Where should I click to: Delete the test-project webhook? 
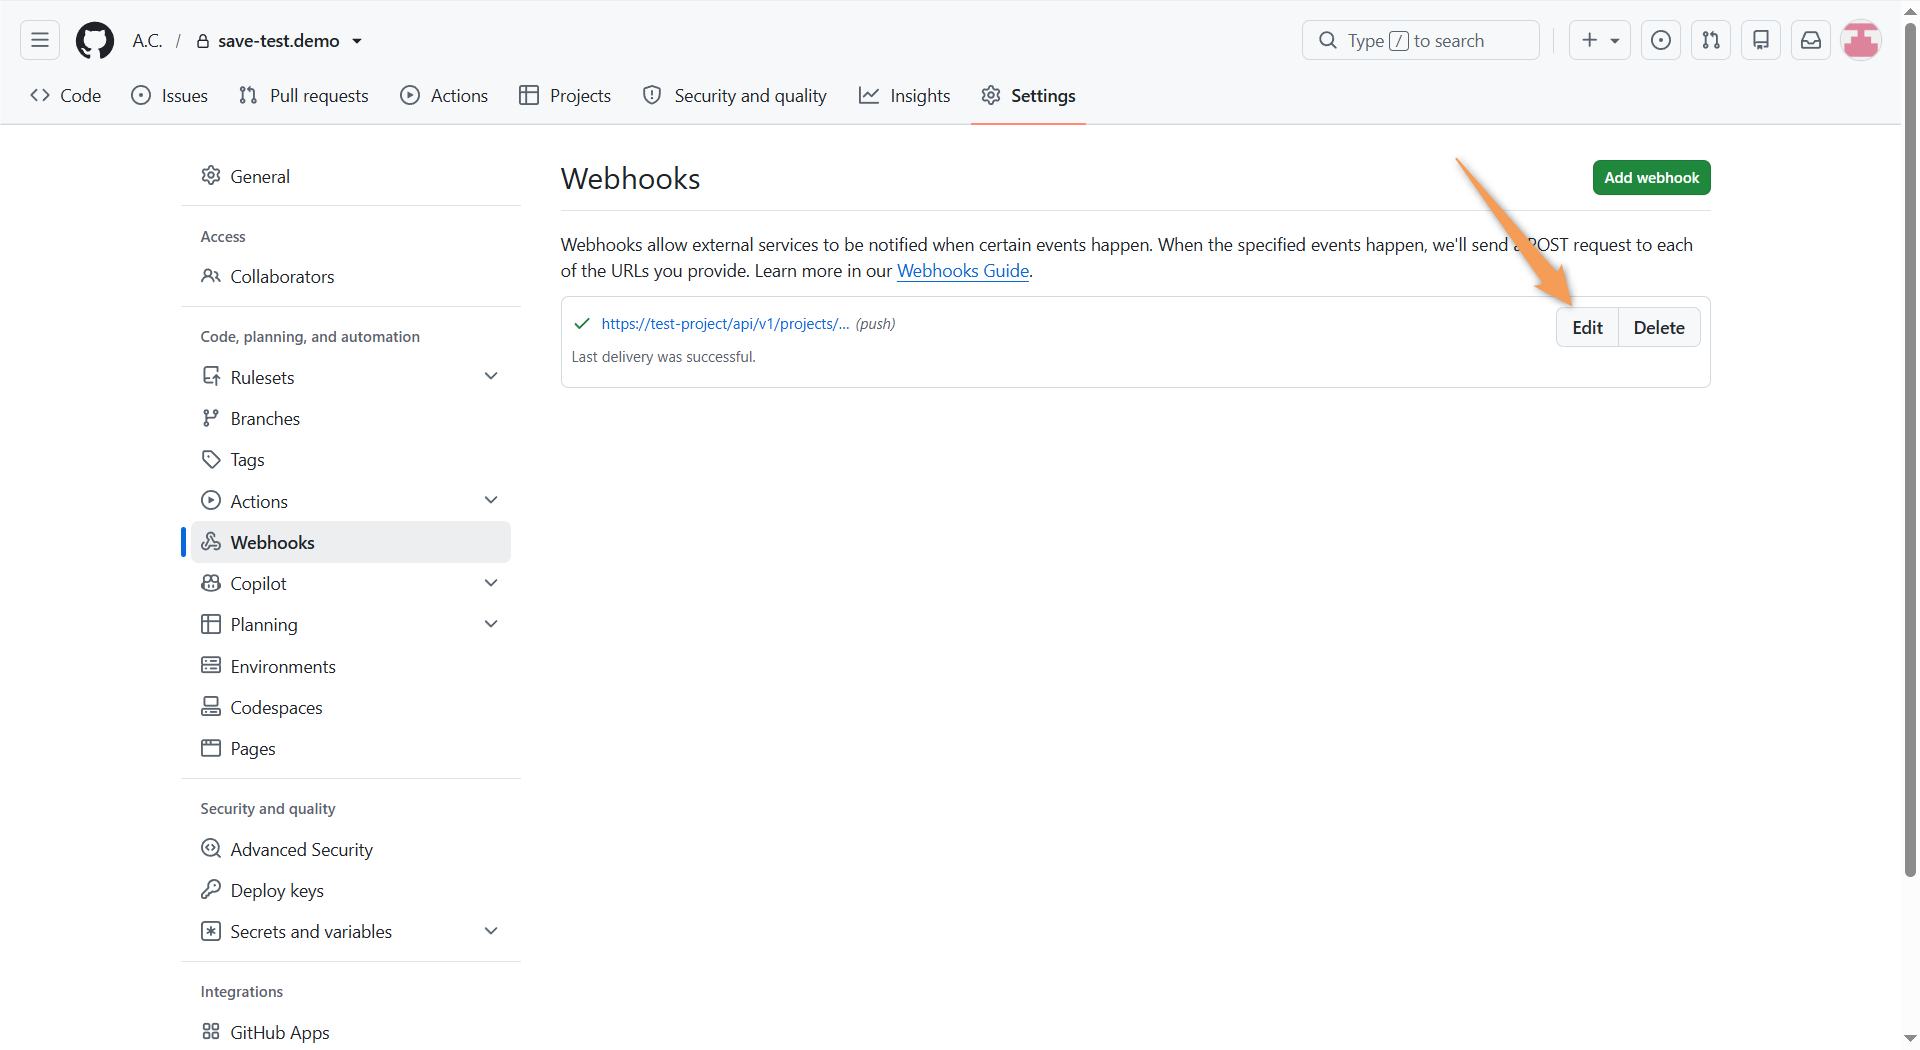[x=1659, y=327]
